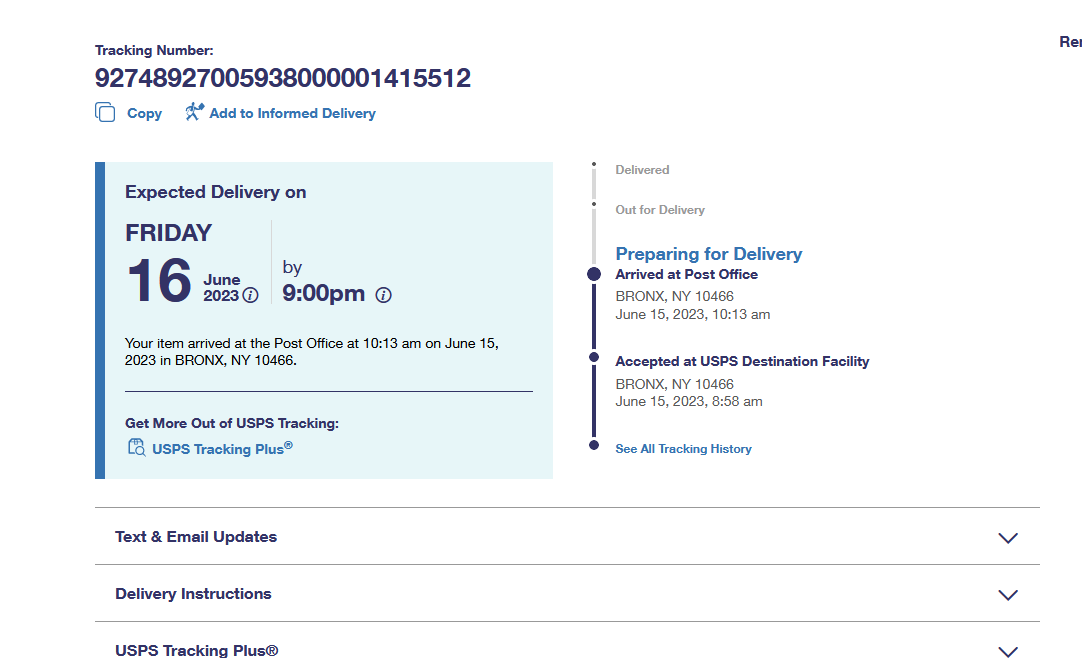This screenshot has height=658, width=1082.
Task: Expand the Delivery Instructions chevron
Action: (1008, 594)
